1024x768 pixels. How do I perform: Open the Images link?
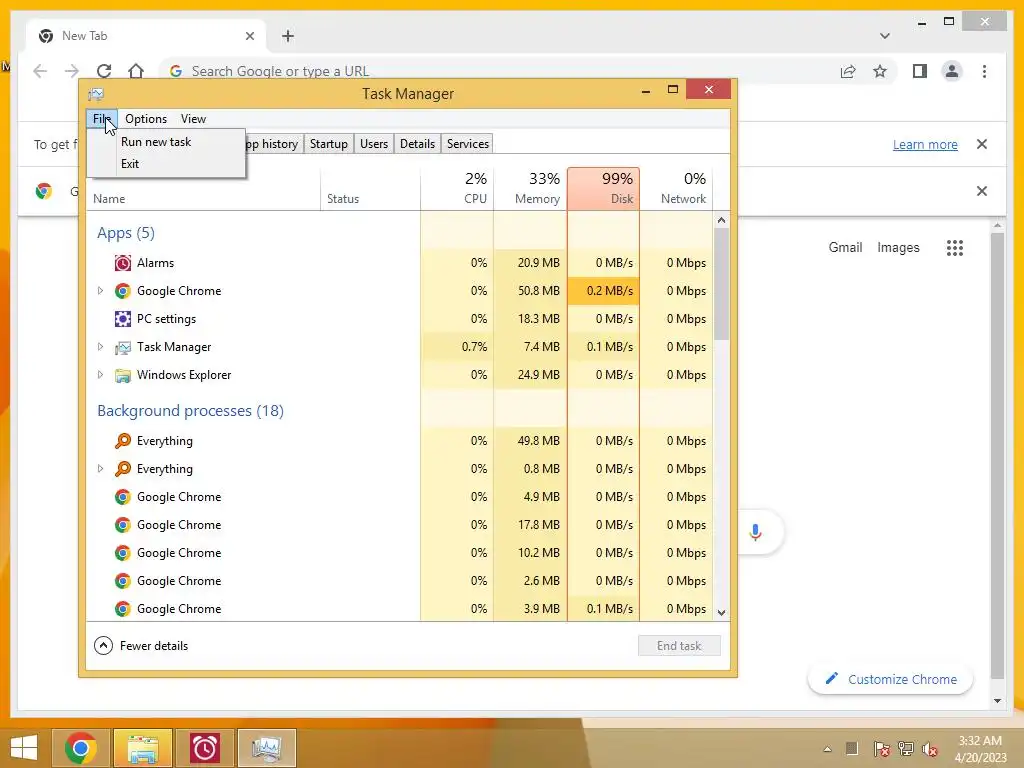(x=898, y=248)
